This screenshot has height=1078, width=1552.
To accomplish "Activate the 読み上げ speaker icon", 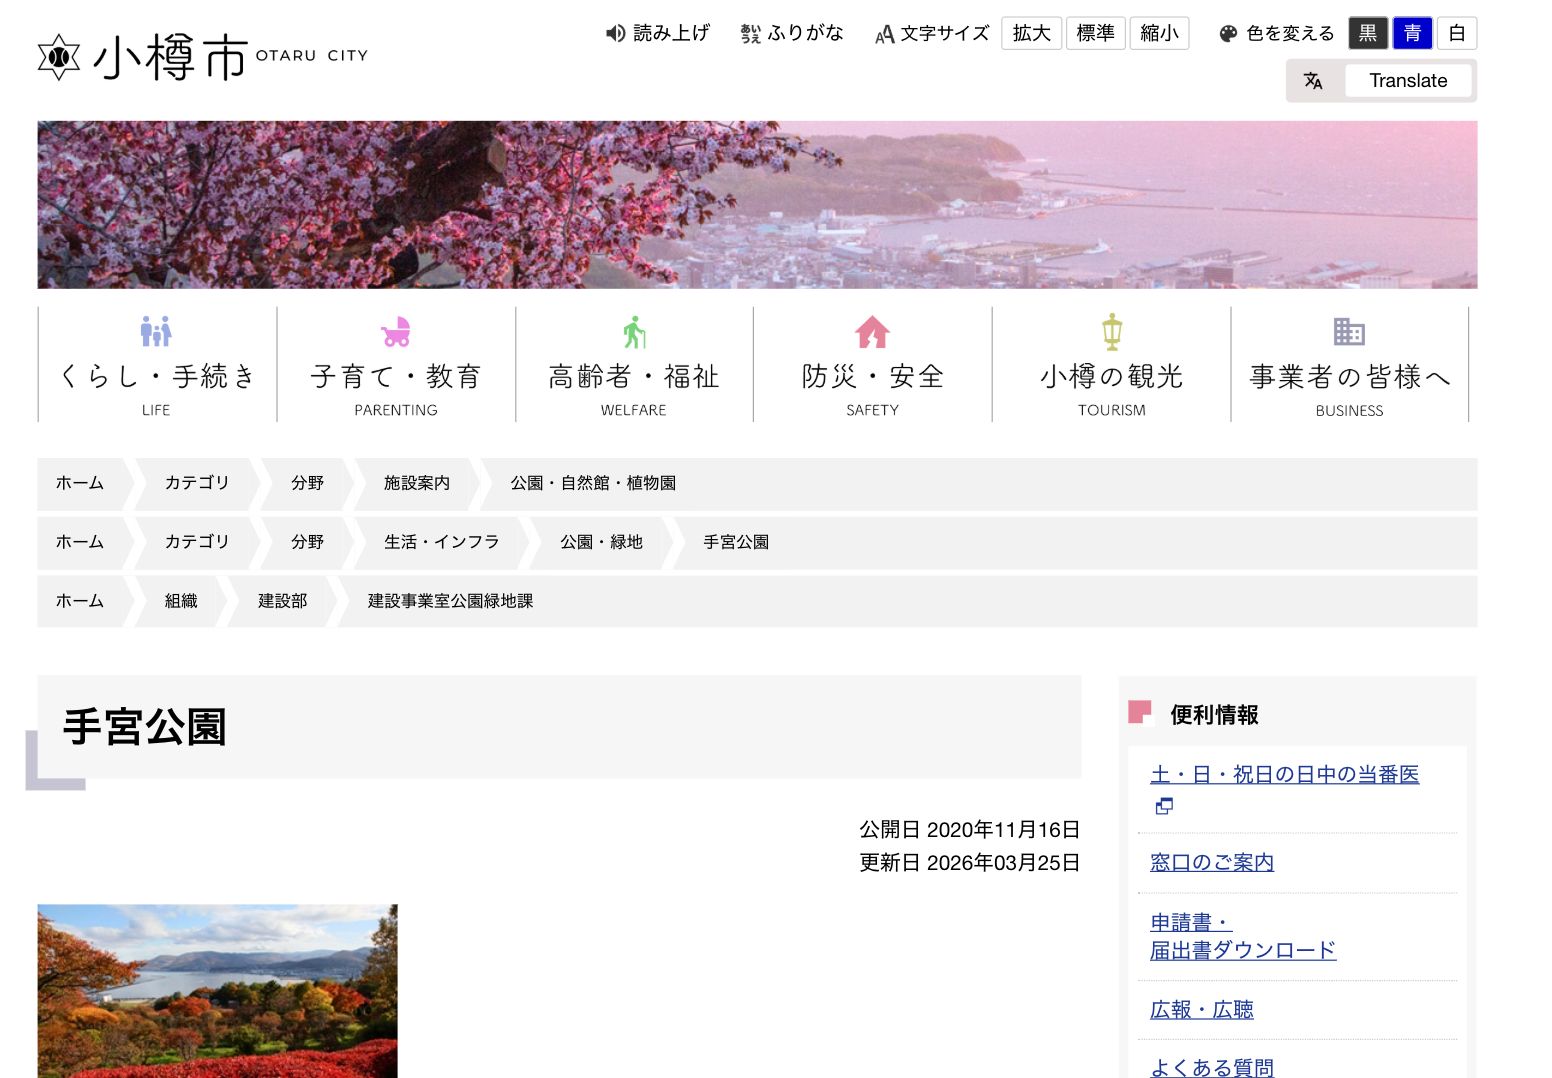I will click(x=615, y=33).
